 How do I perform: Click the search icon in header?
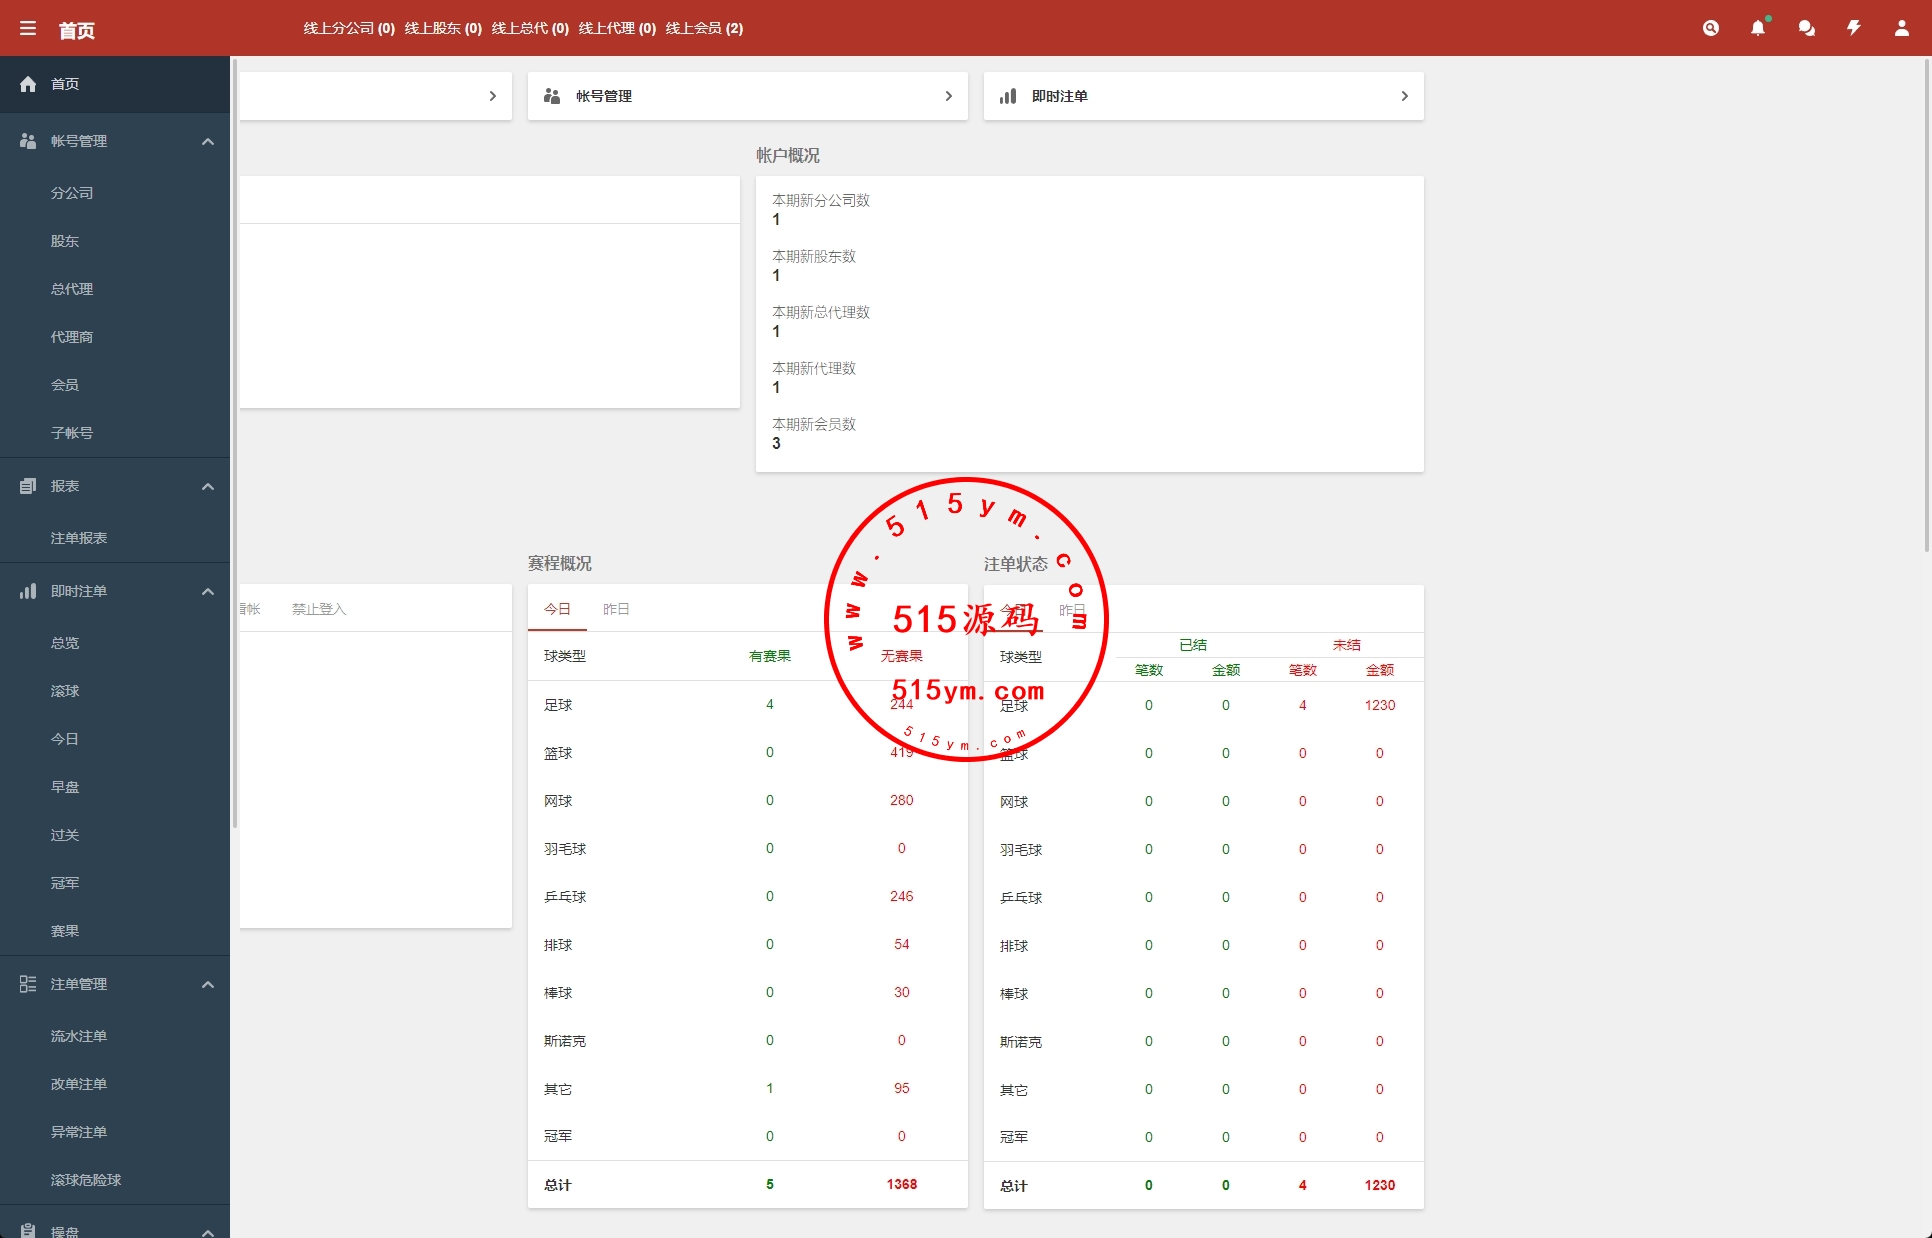coord(1710,28)
